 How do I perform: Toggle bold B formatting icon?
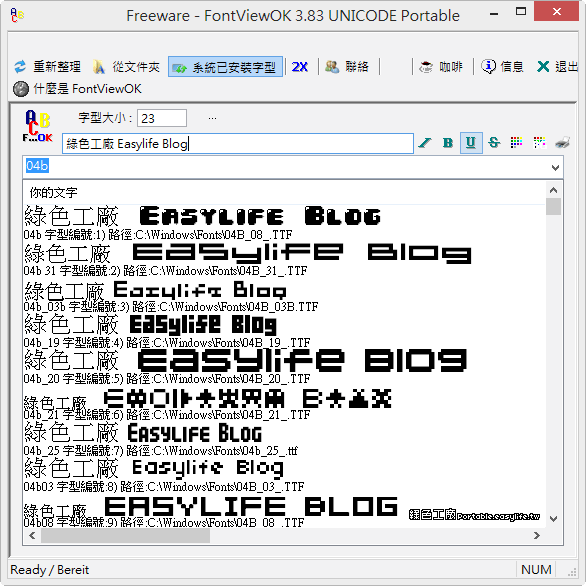(448, 143)
